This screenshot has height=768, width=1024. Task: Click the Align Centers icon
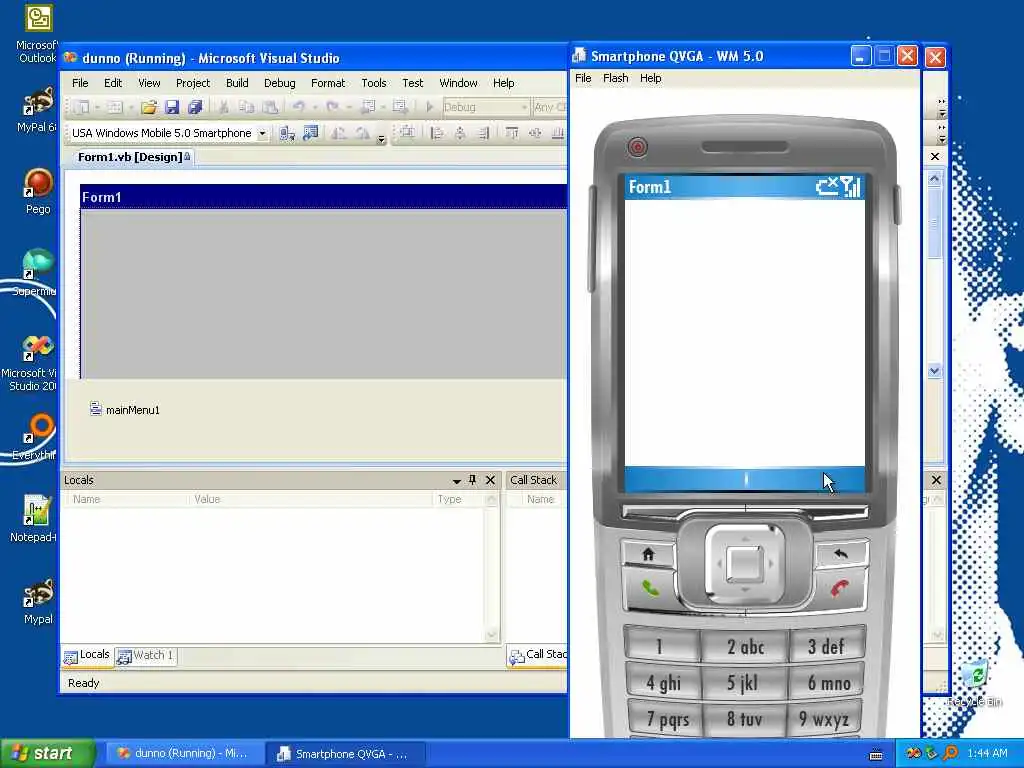[x=460, y=133]
